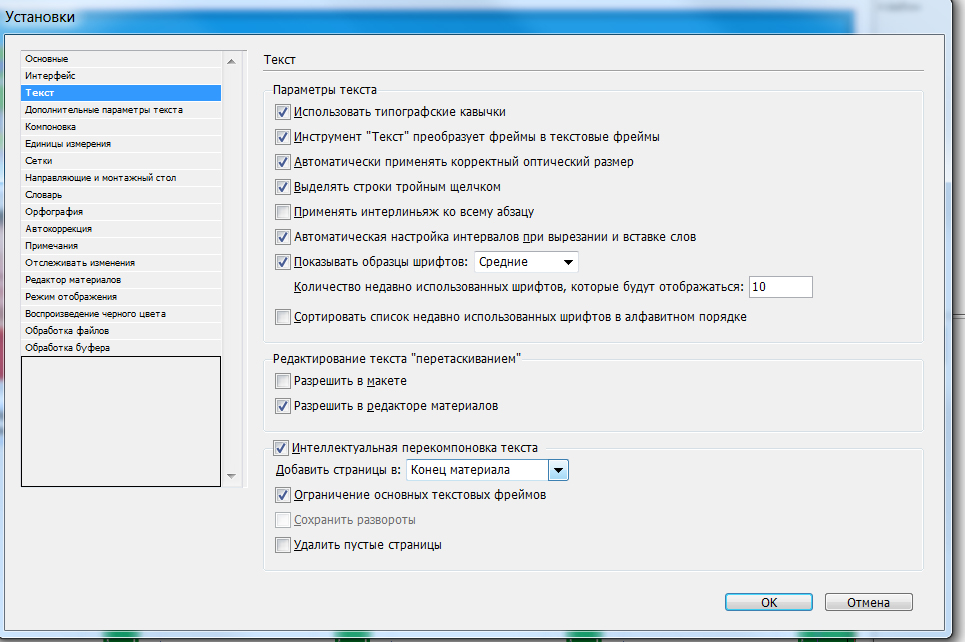Open Орфография settings
This screenshot has height=642, width=965.
click(121, 212)
